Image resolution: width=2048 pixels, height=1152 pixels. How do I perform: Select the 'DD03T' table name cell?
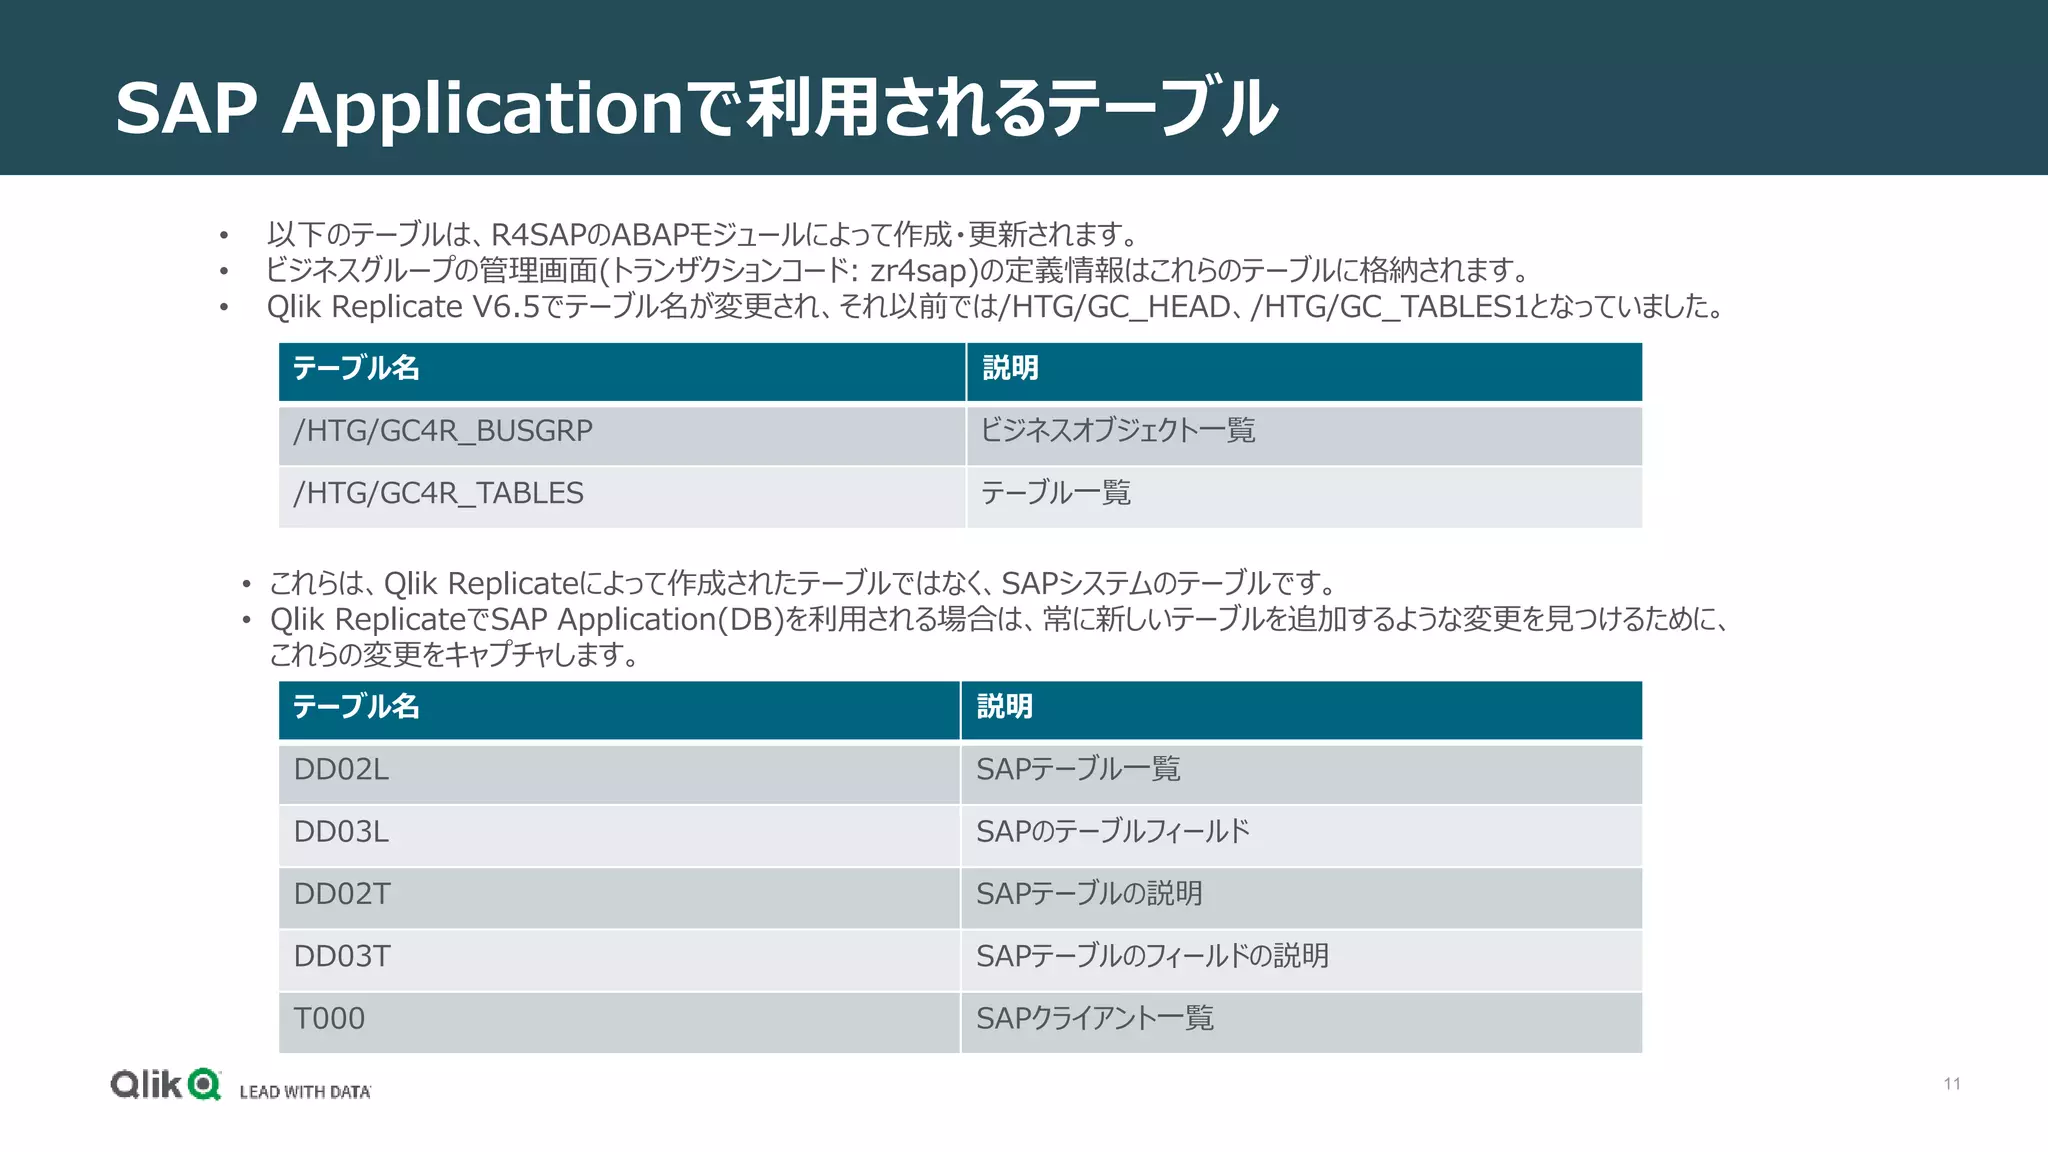point(619,960)
